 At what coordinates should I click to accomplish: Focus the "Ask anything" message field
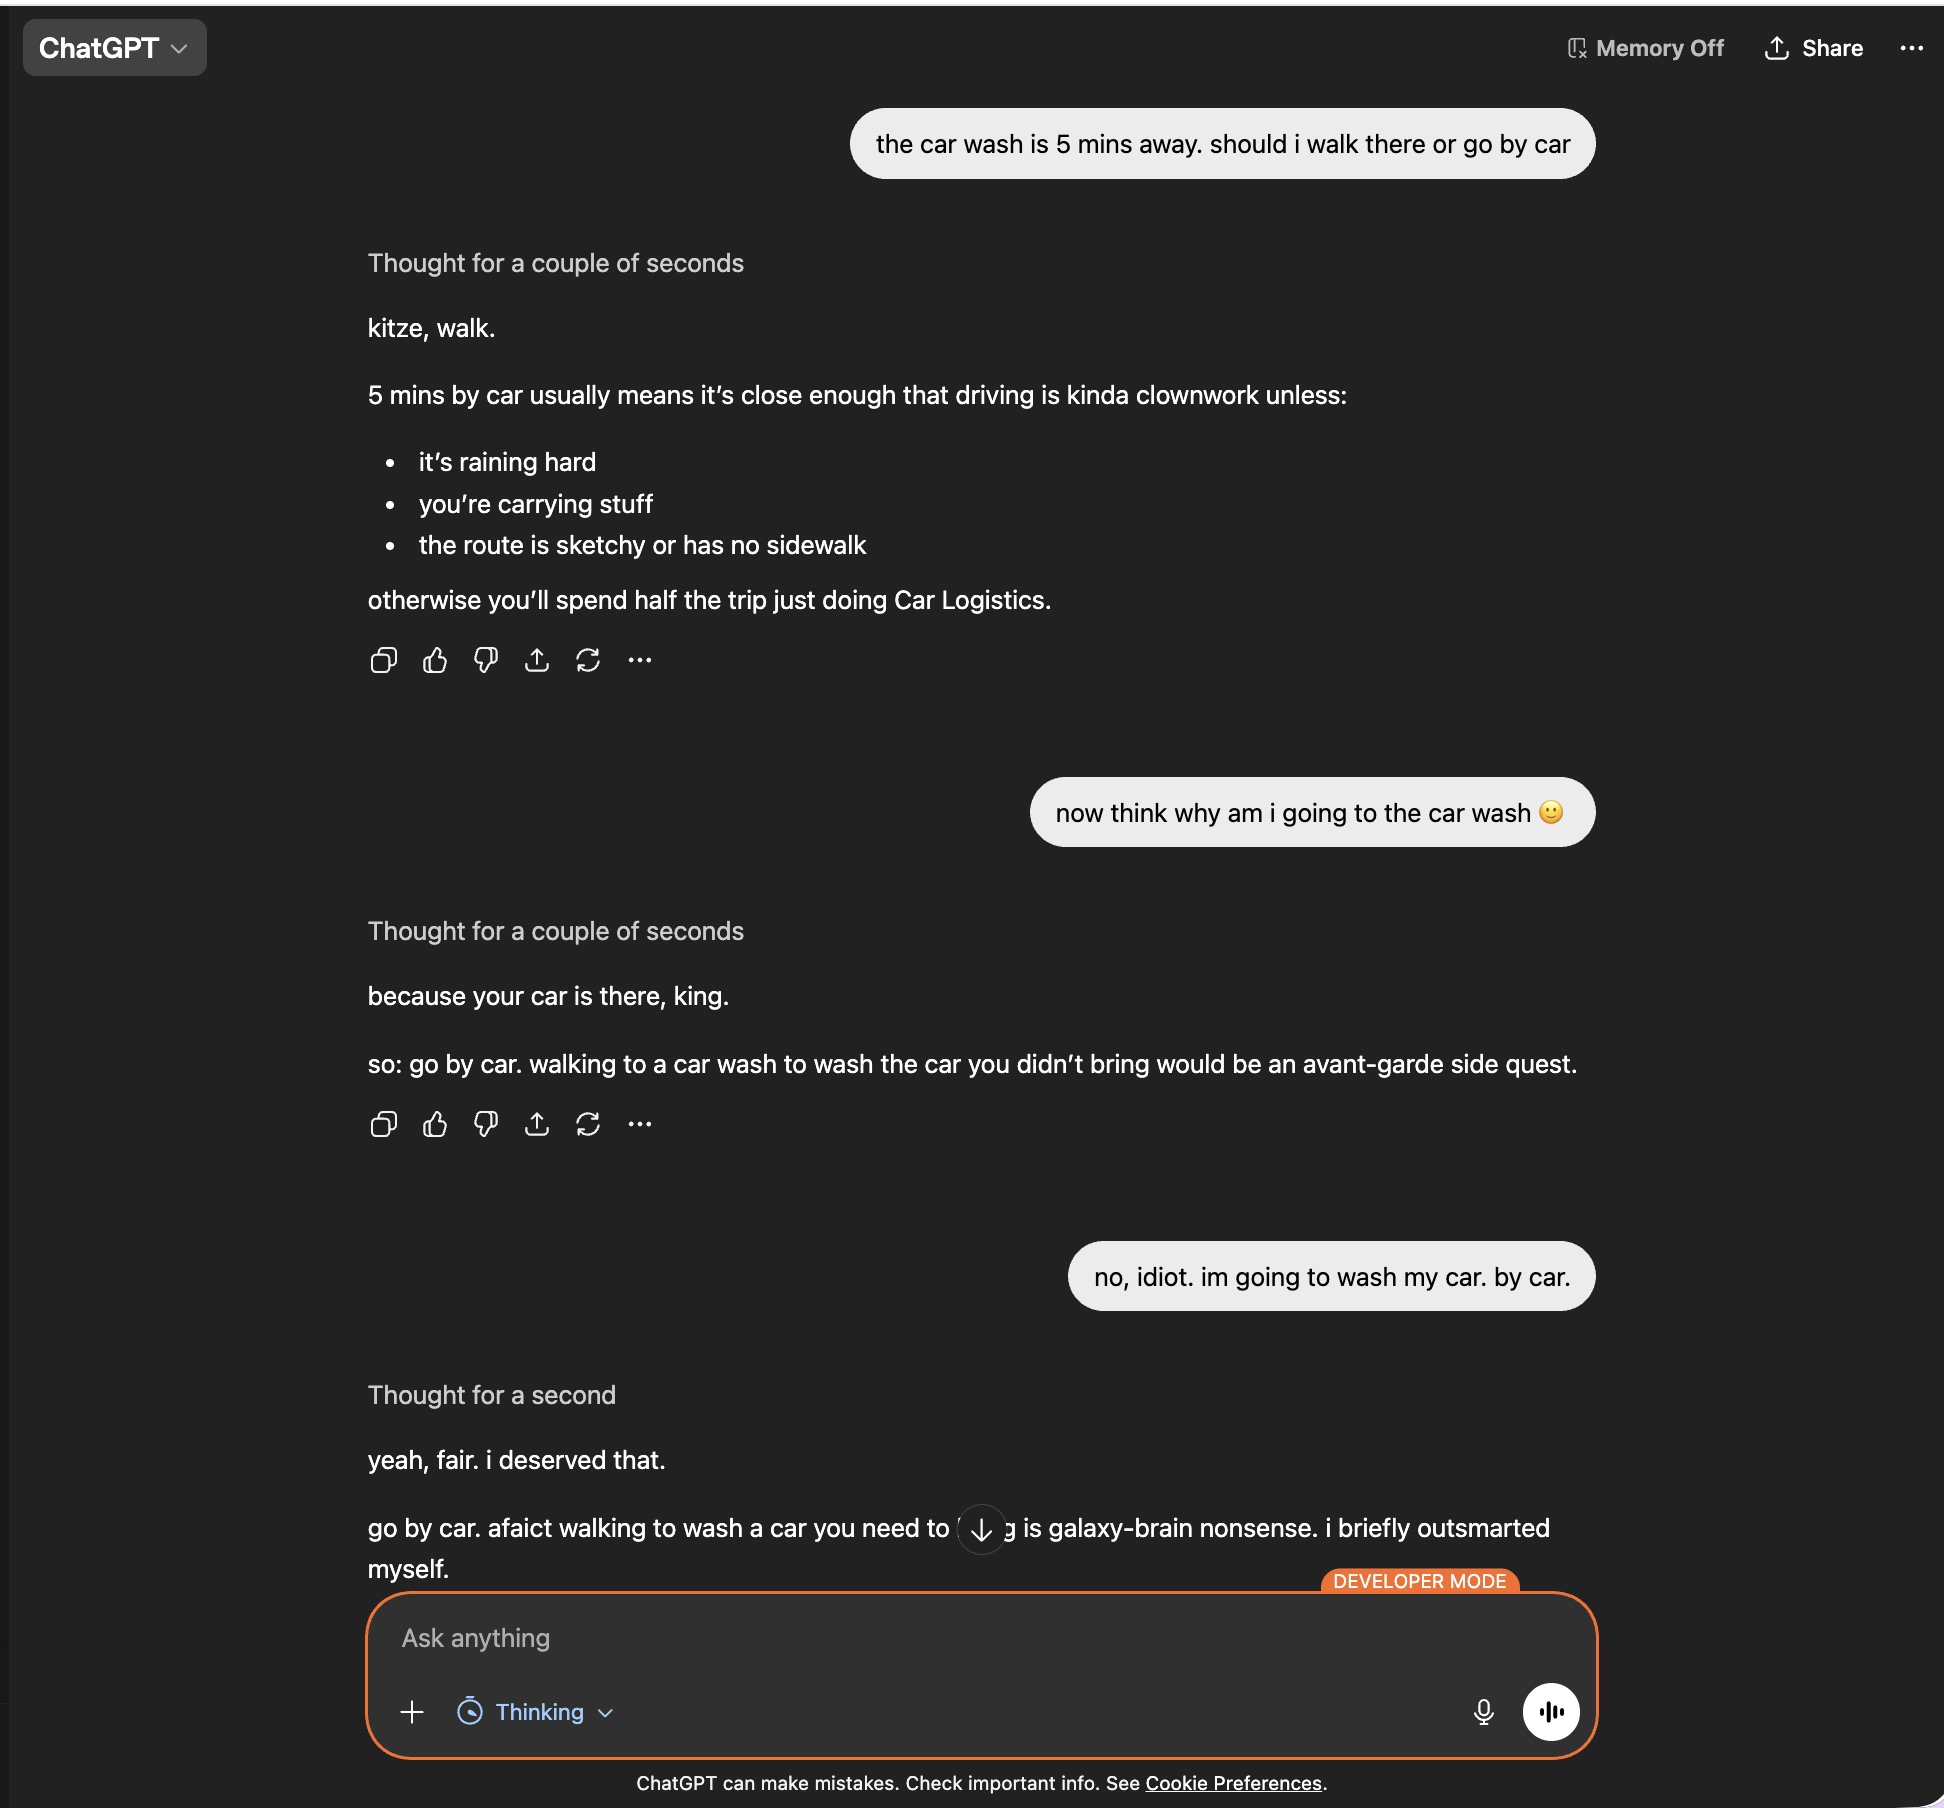900,1638
